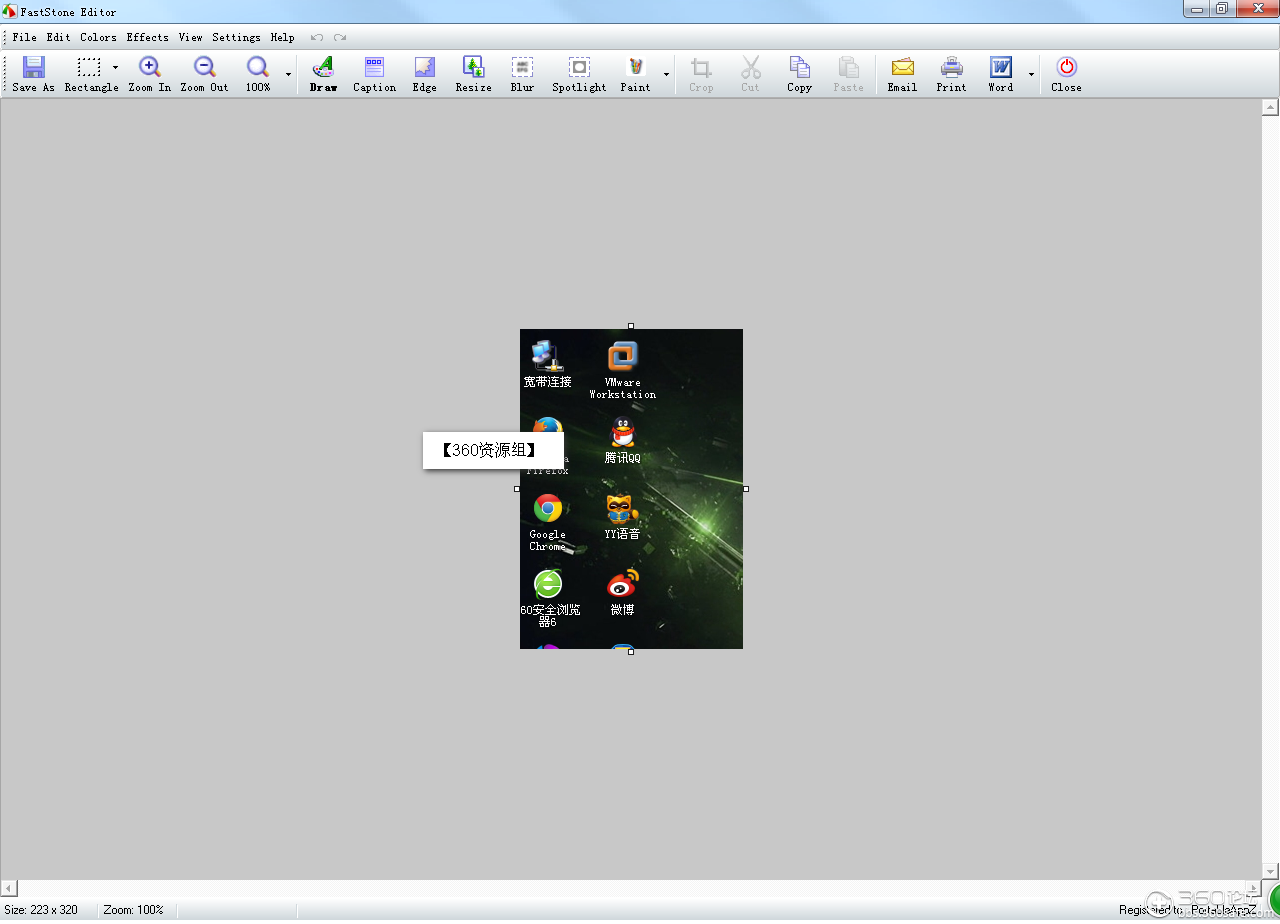Expand the Paint dropdown arrow
1280x924 pixels.
tap(666, 74)
